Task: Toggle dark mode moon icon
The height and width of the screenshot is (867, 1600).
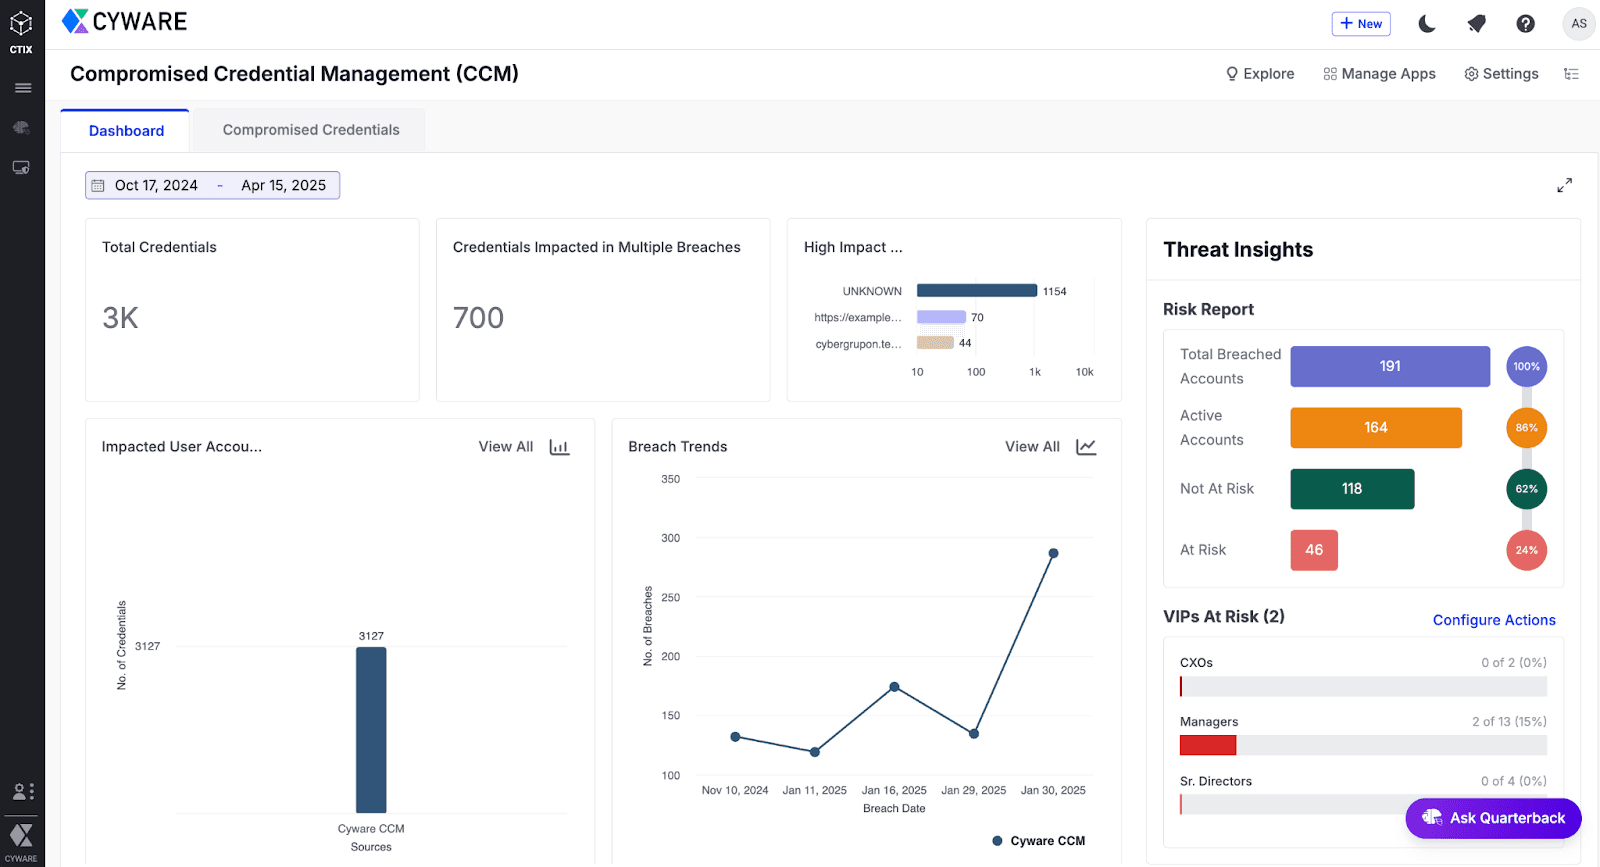Action: click(x=1427, y=24)
